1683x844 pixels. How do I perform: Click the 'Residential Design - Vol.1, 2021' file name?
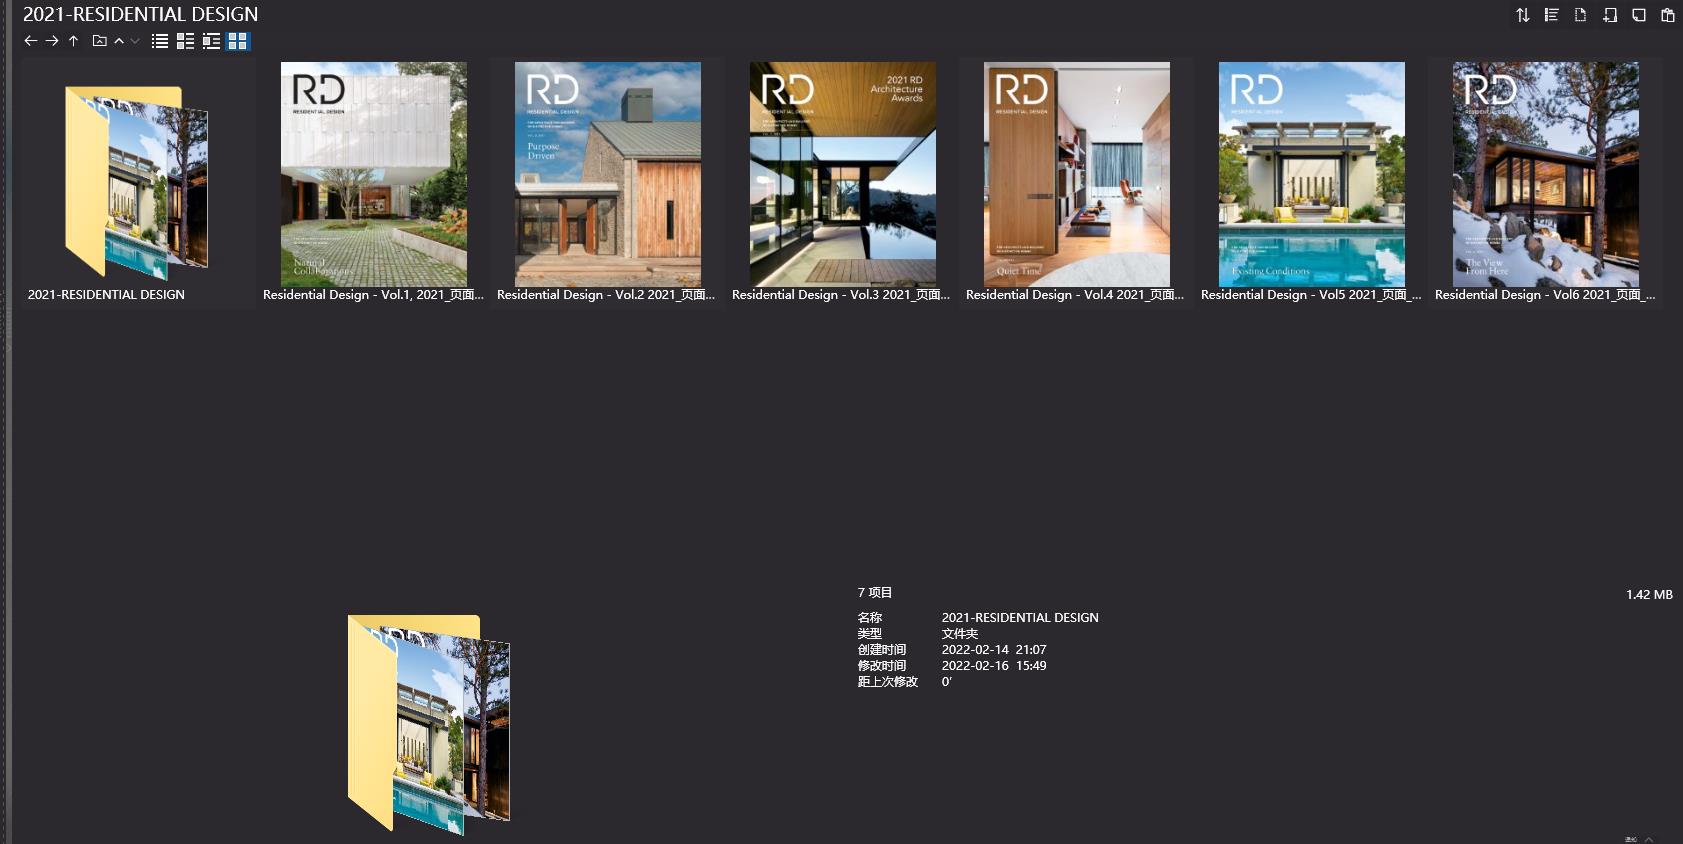coord(373,295)
